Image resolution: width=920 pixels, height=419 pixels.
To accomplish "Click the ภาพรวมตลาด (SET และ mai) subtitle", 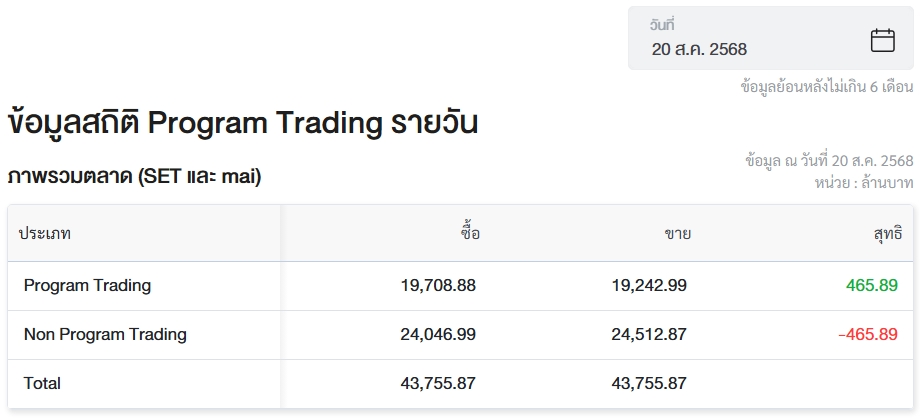I will (x=134, y=176).
